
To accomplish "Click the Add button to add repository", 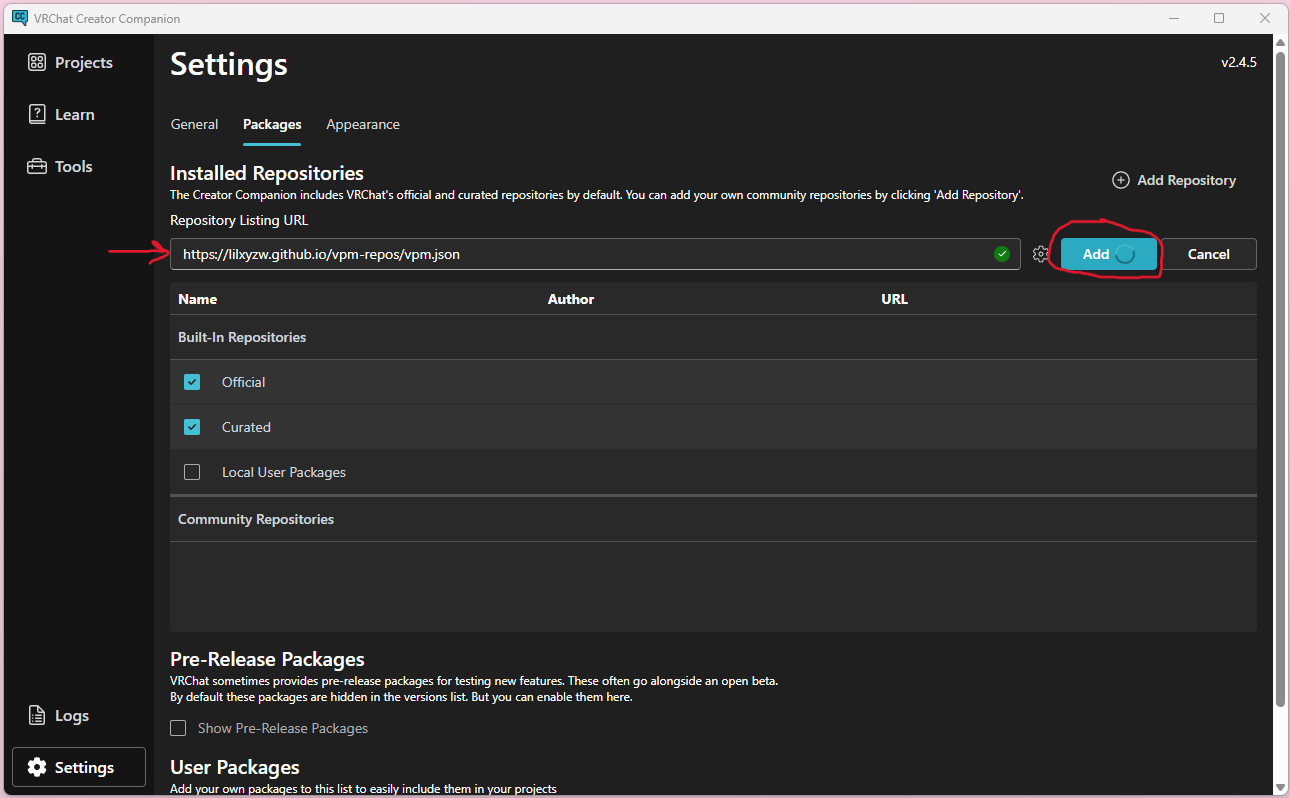I will 1108,254.
